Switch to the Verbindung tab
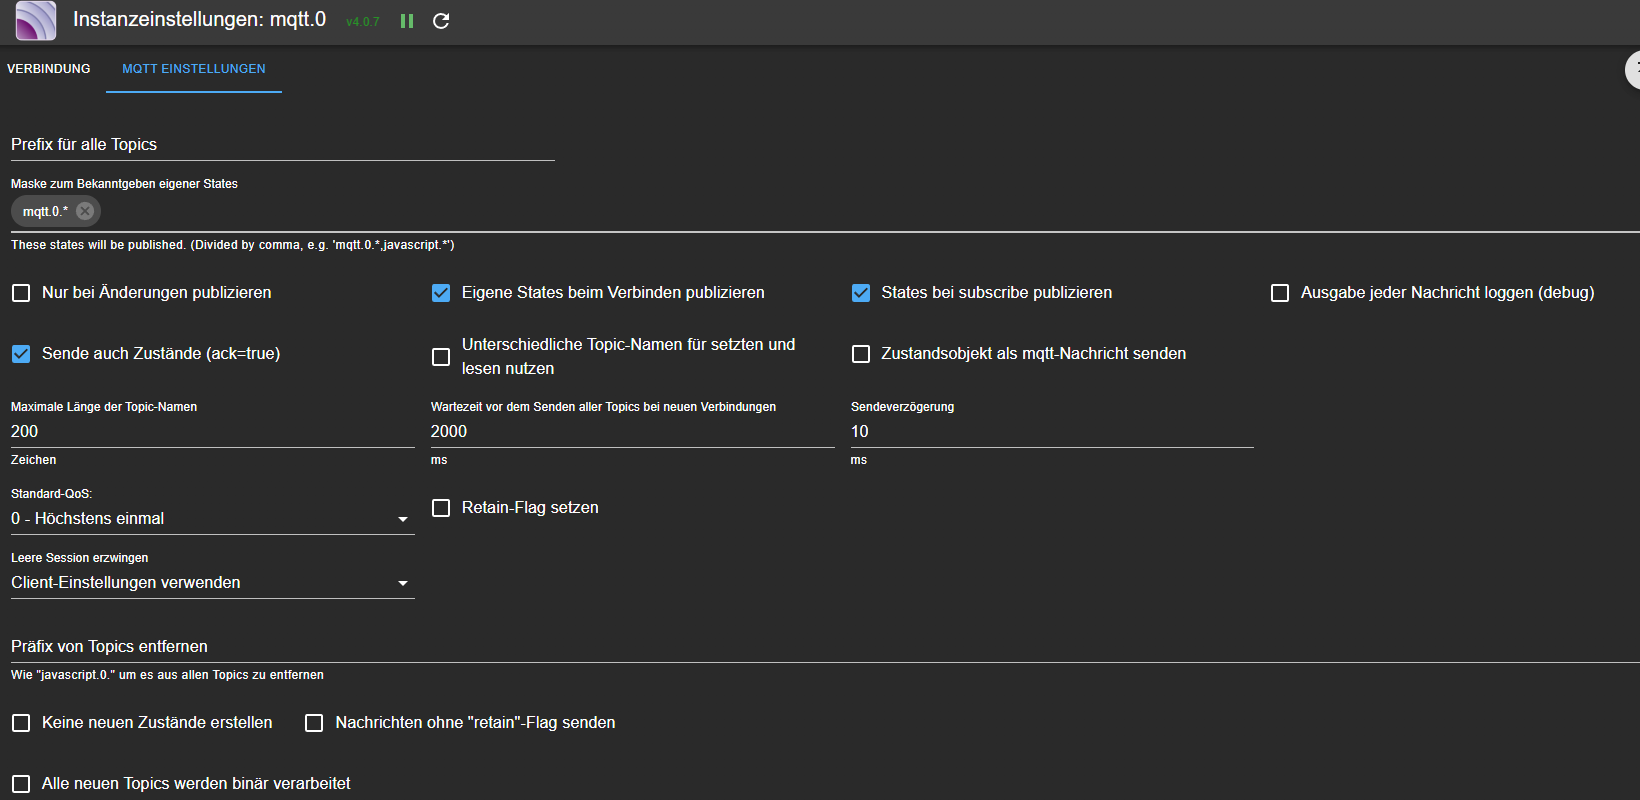Viewport: 1640px width, 800px height. click(49, 69)
